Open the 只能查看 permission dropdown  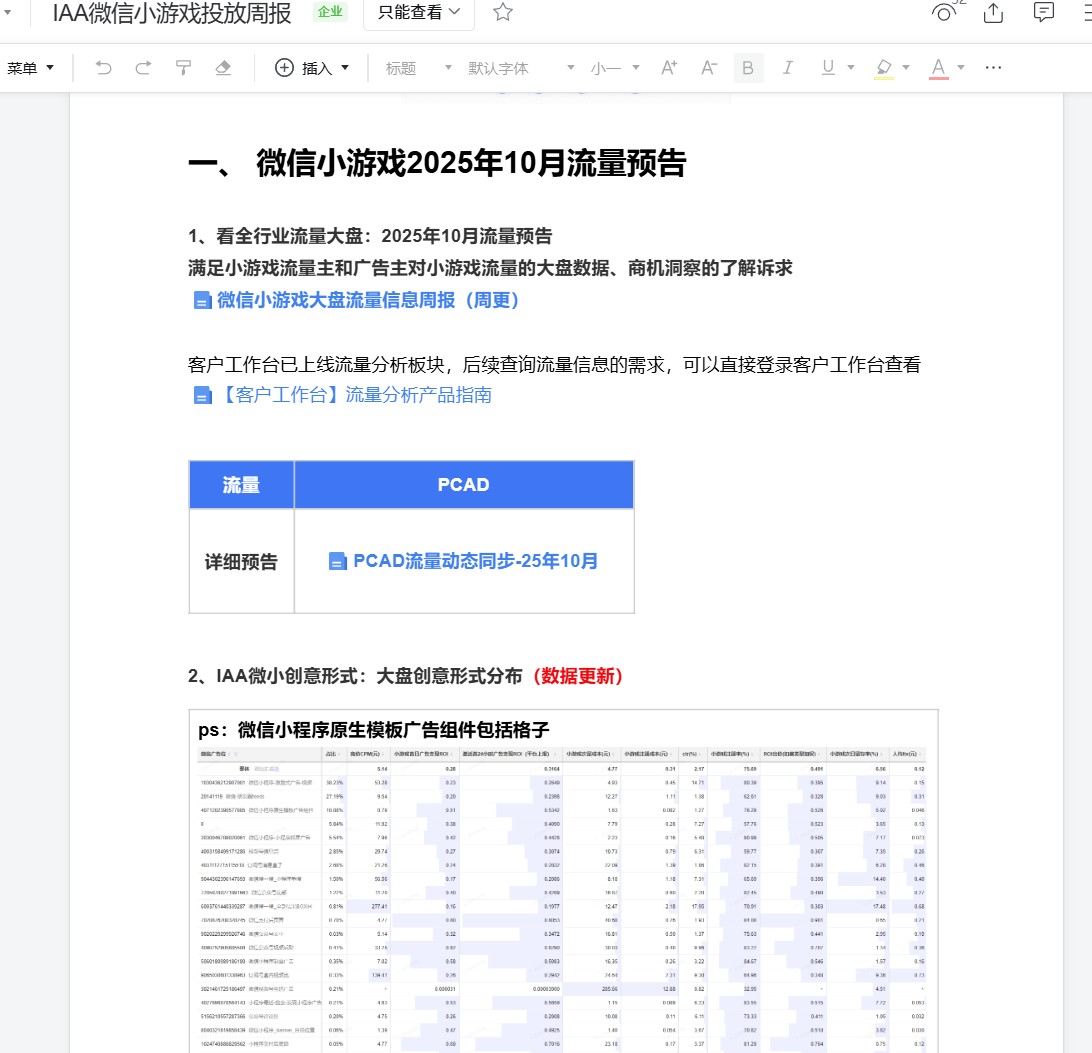pyautogui.click(x=419, y=12)
